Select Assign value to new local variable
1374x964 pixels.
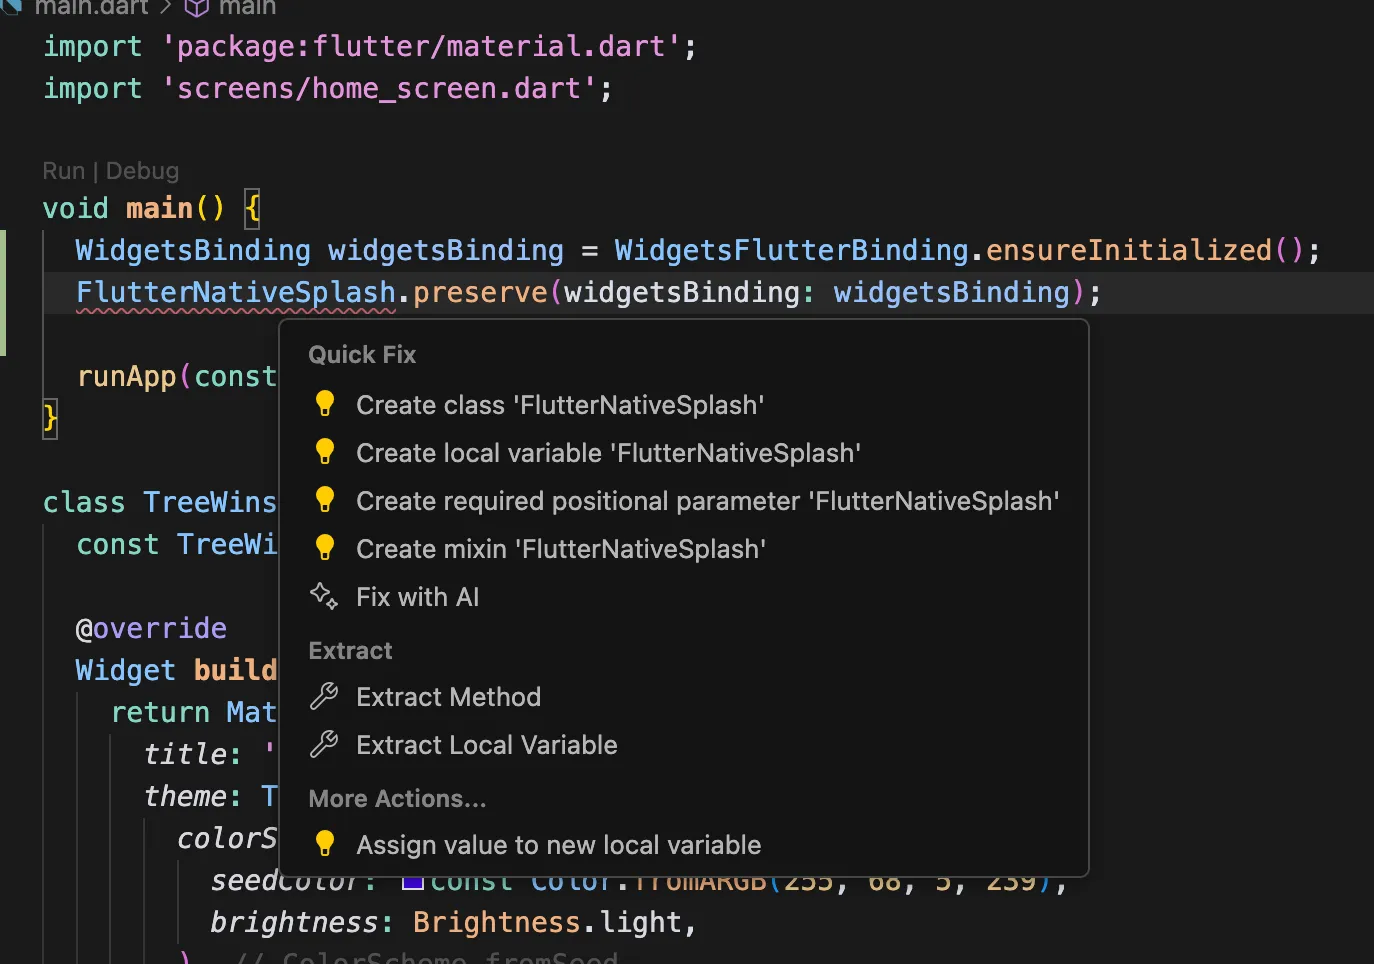tap(683, 845)
